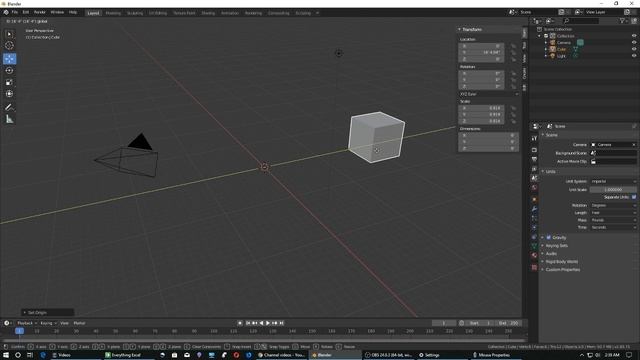This screenshot has width=640, height=360.
Task: Open the Playback menu in timeline
Action: (x=27, y=323)
